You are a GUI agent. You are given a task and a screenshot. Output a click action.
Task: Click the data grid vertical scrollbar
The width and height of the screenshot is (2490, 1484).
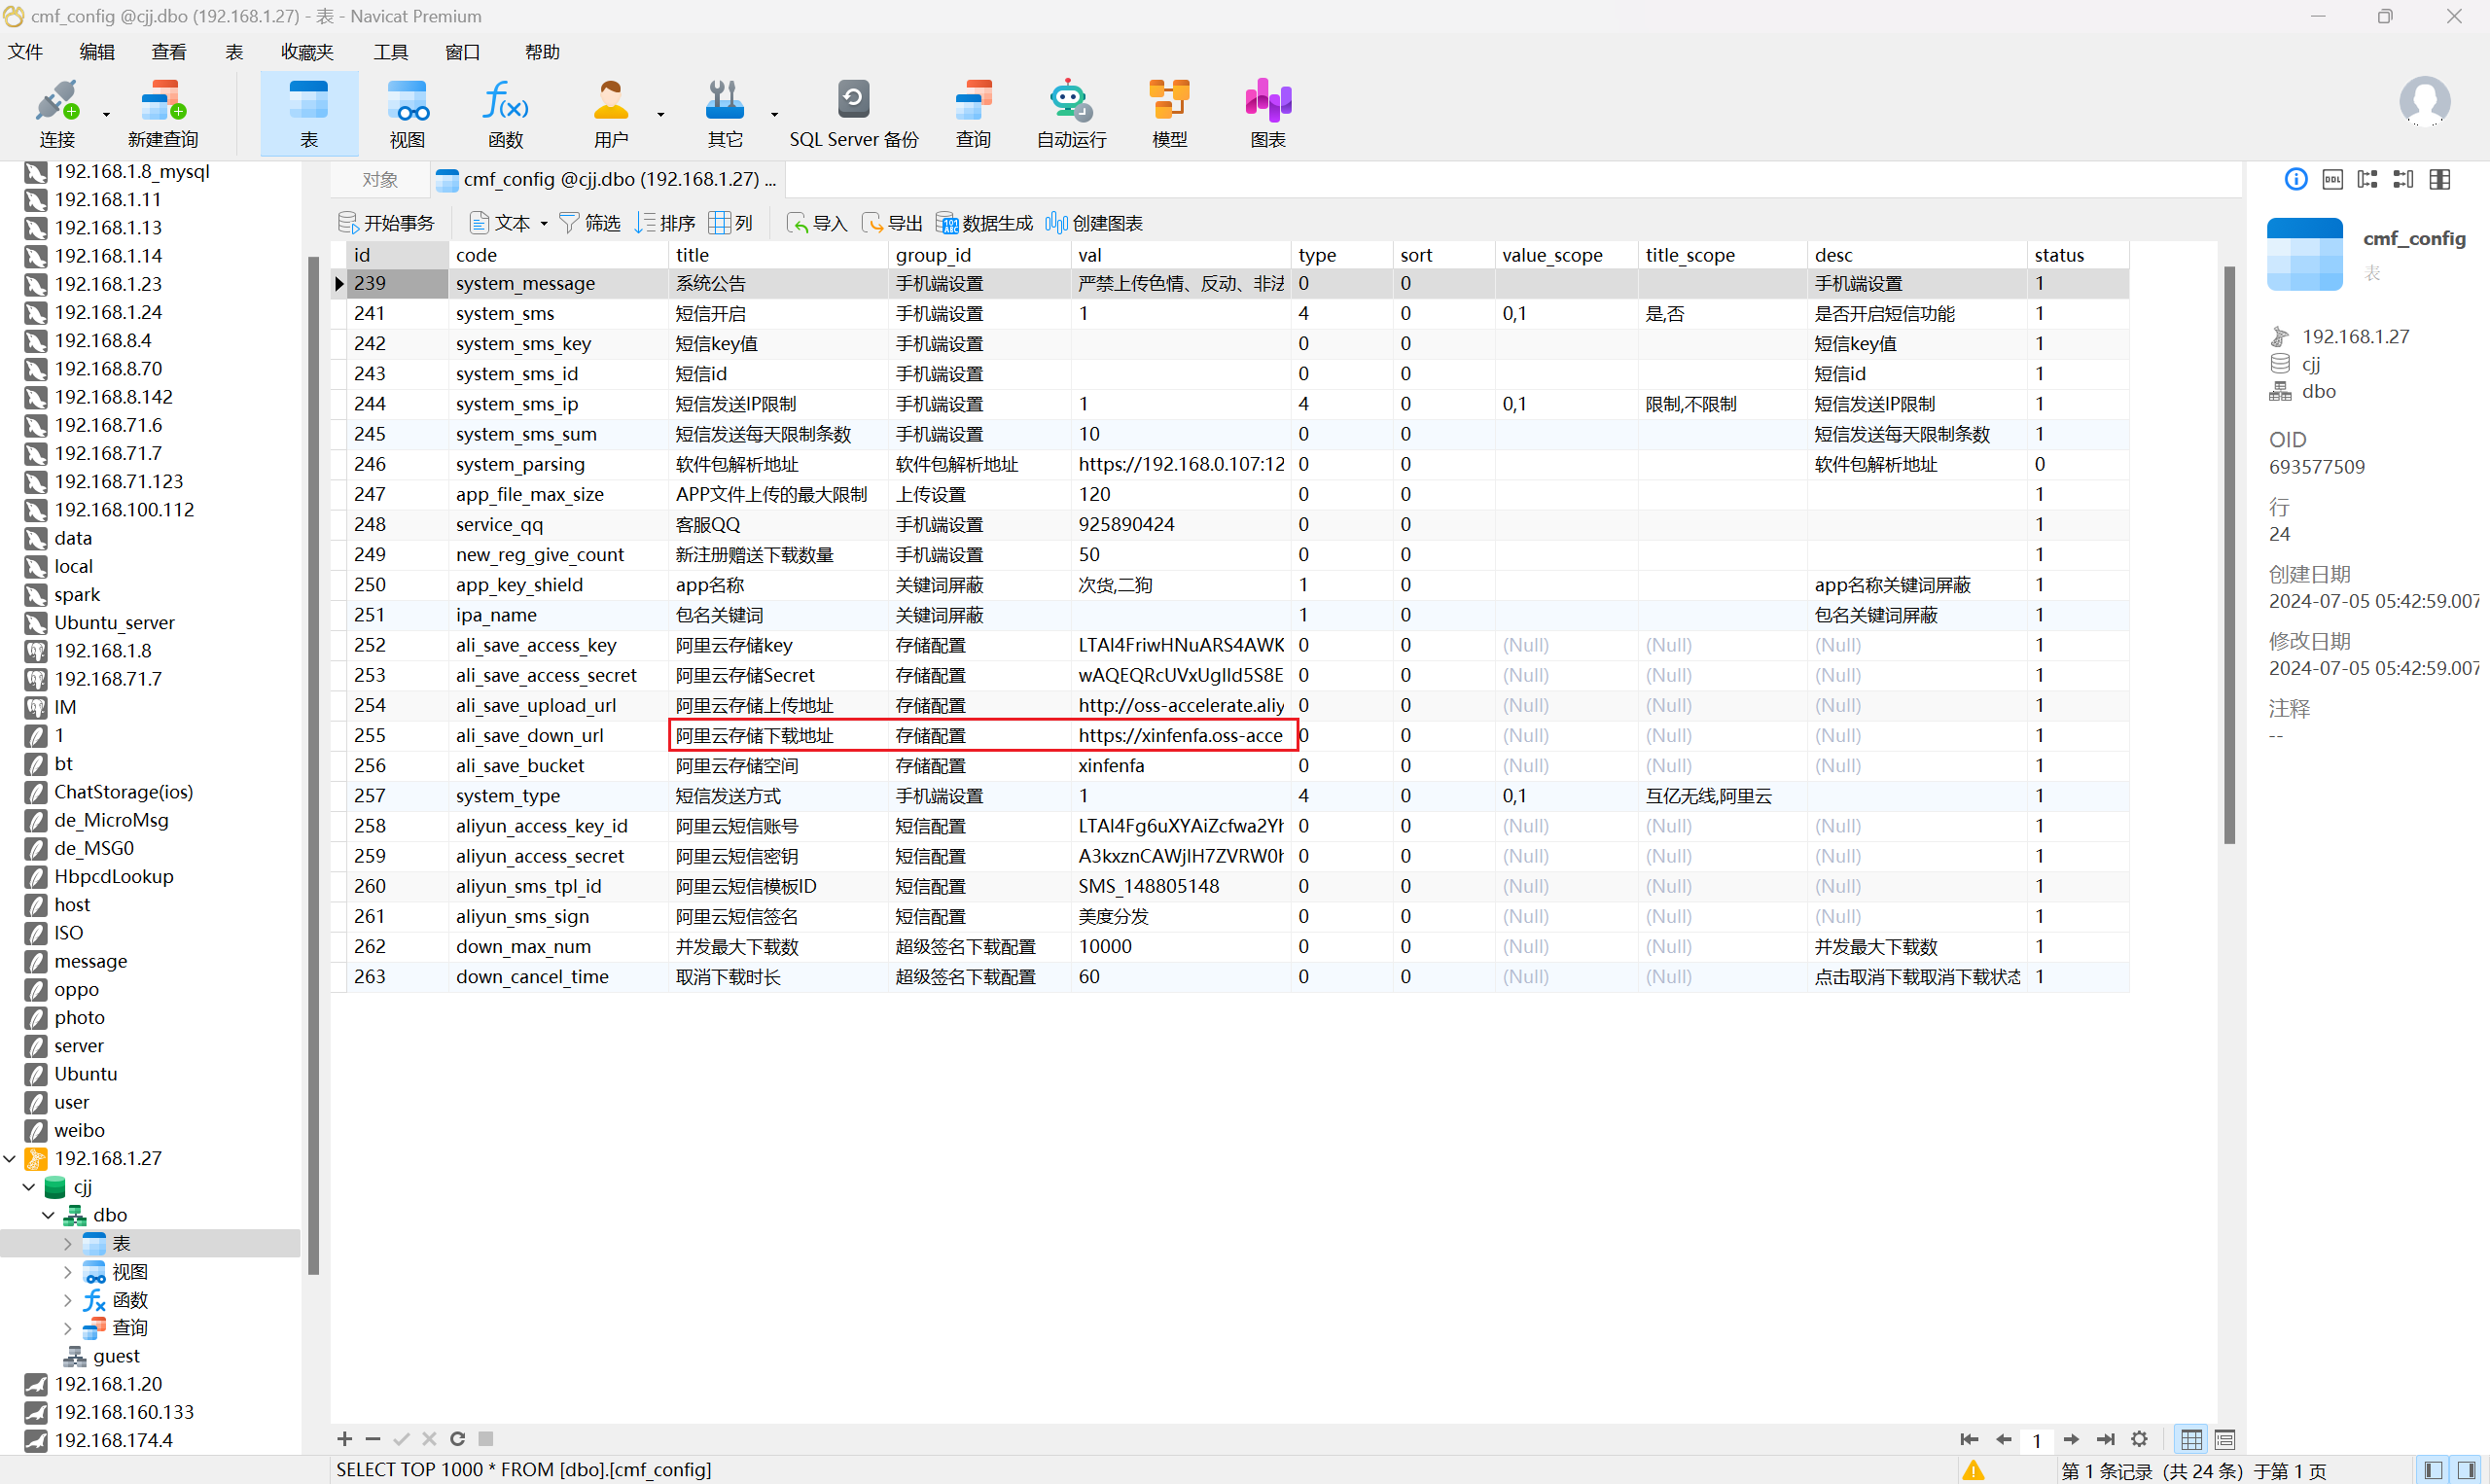click(2229, 555)
